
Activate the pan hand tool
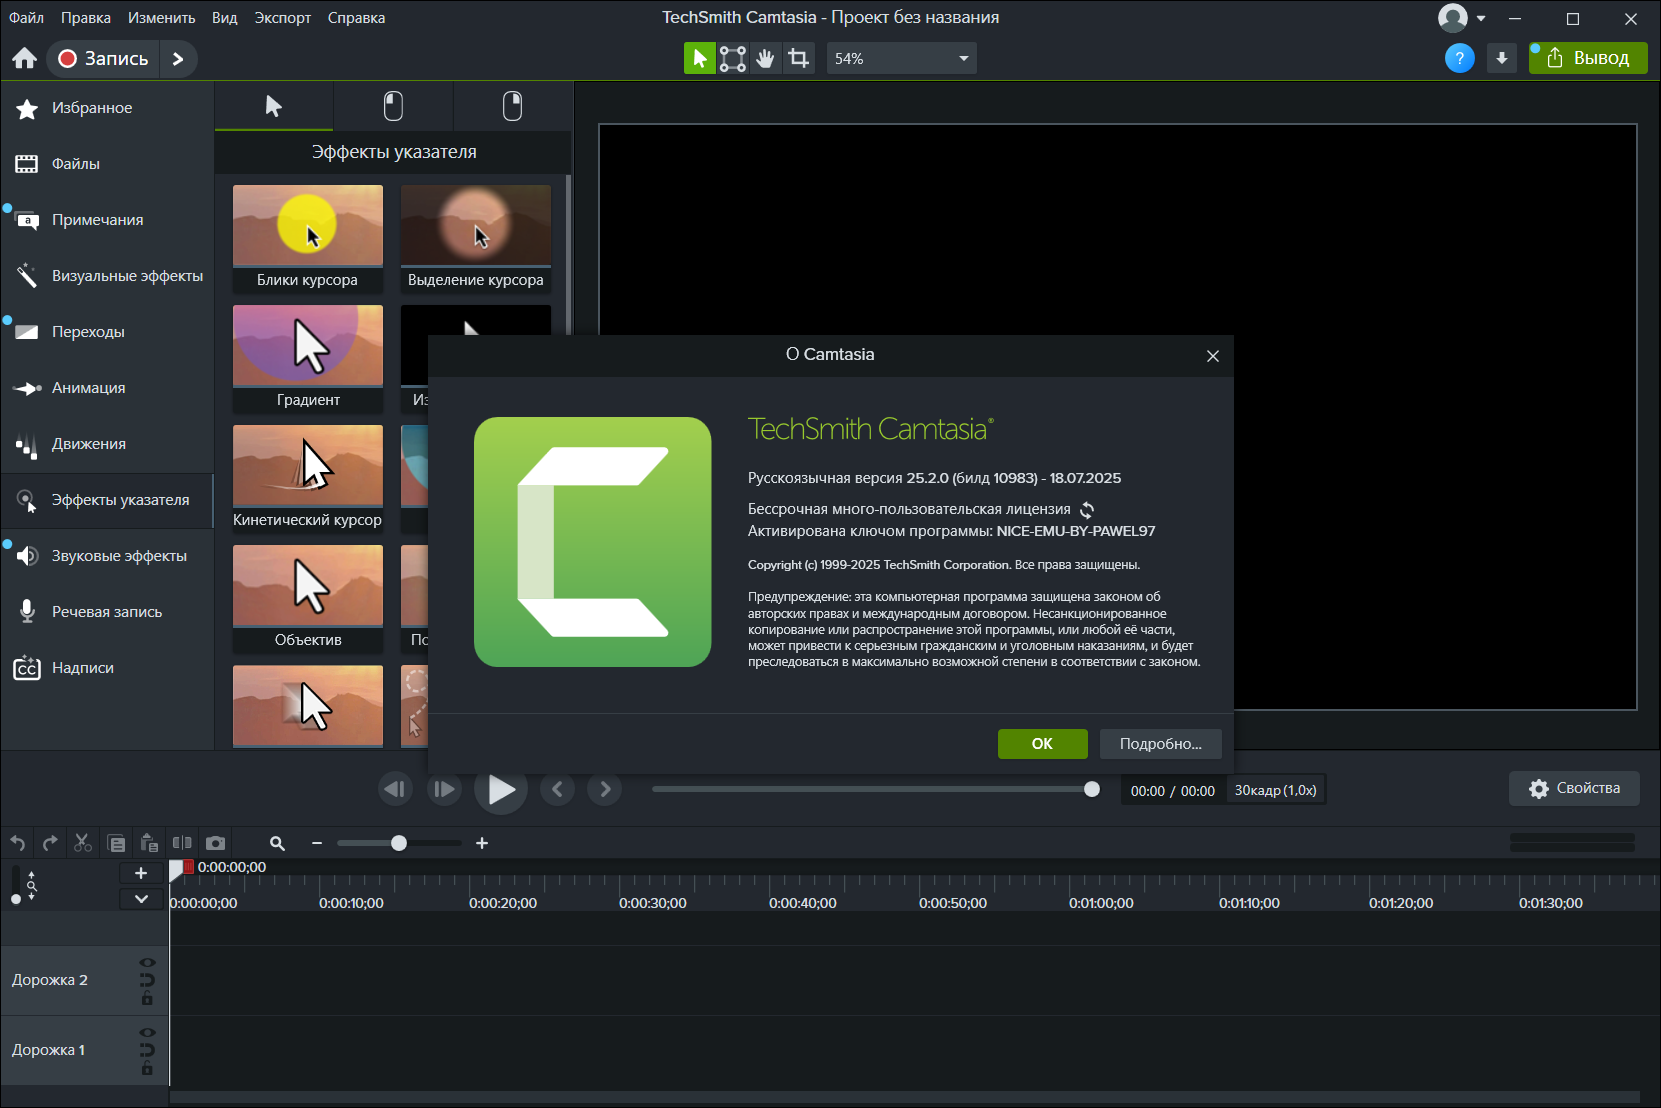[x=765, y=58]
